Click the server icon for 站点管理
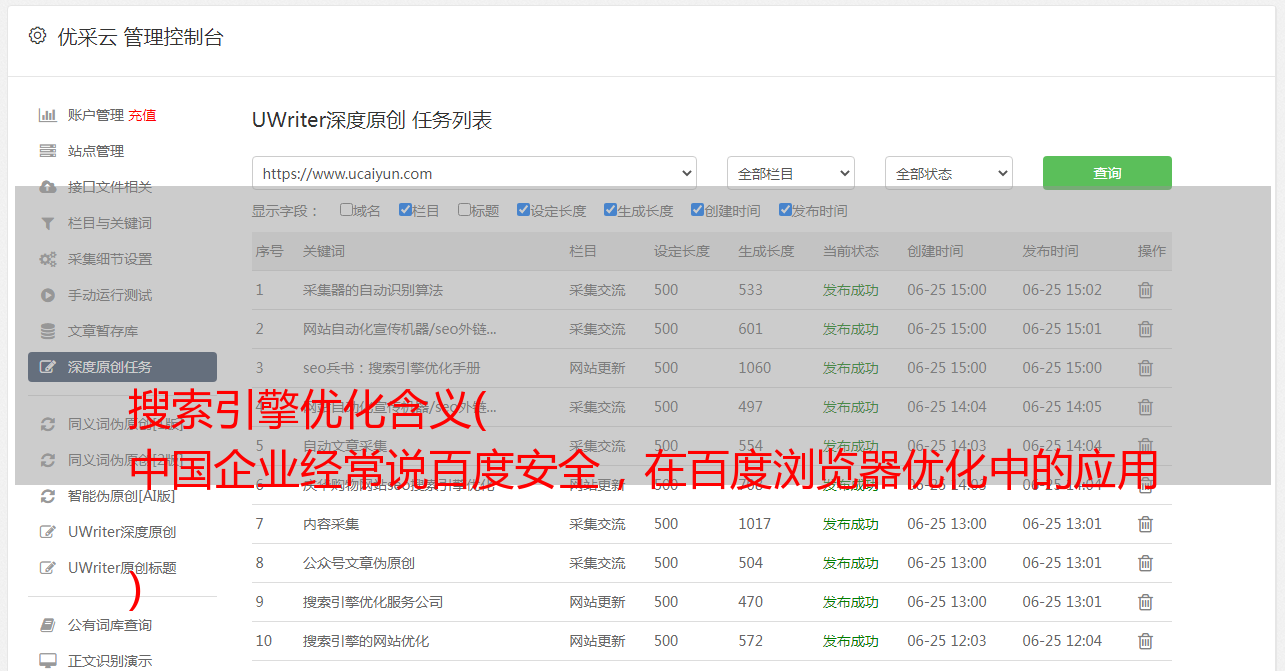The width and height of the screenshot is (1285, 671). [47, 151]
